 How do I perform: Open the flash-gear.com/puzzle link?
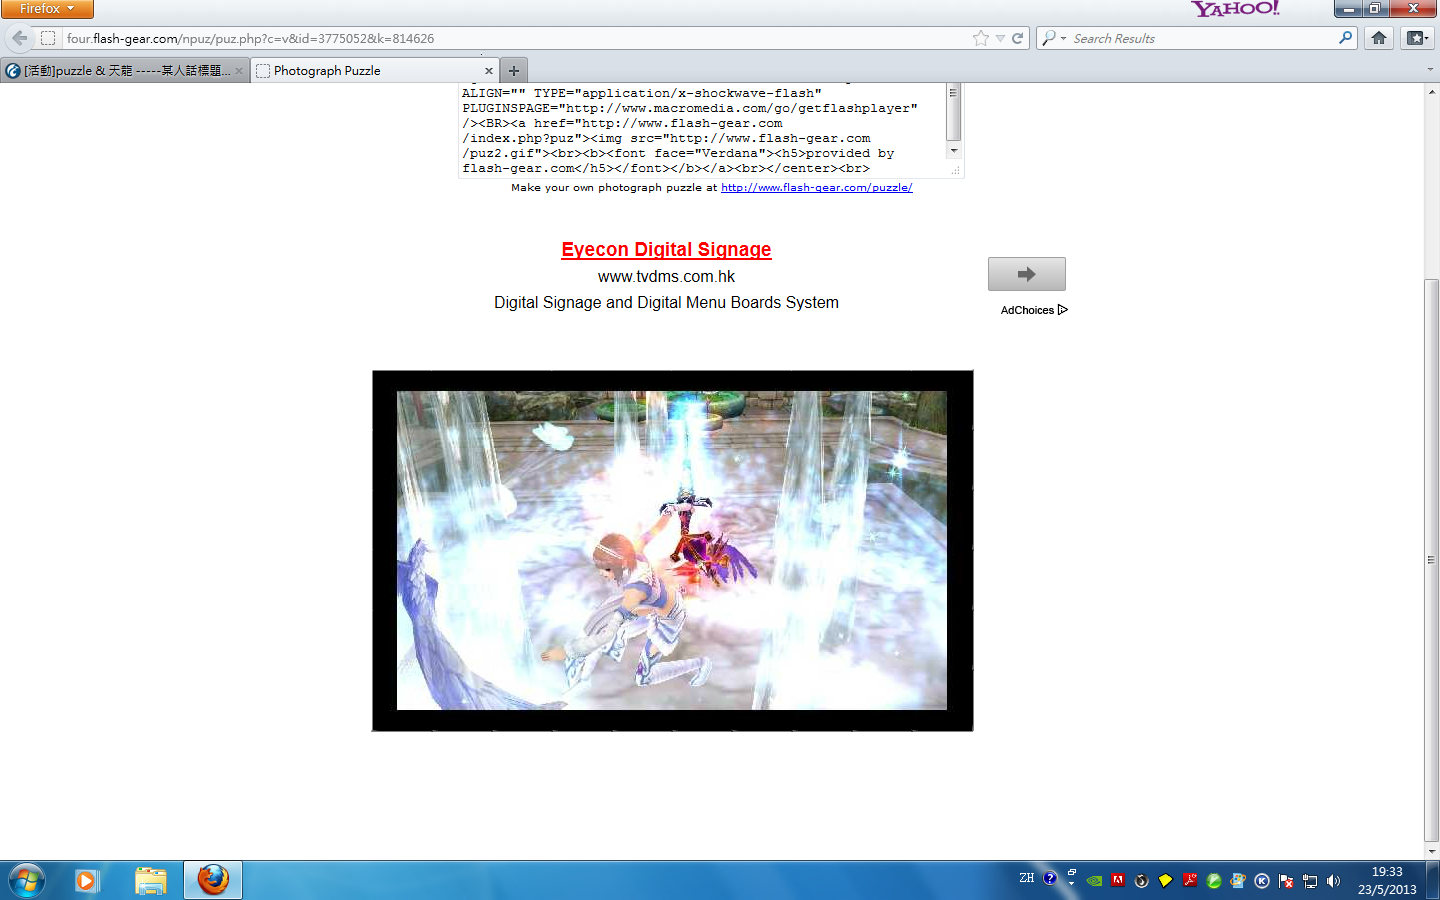point(816,188)
